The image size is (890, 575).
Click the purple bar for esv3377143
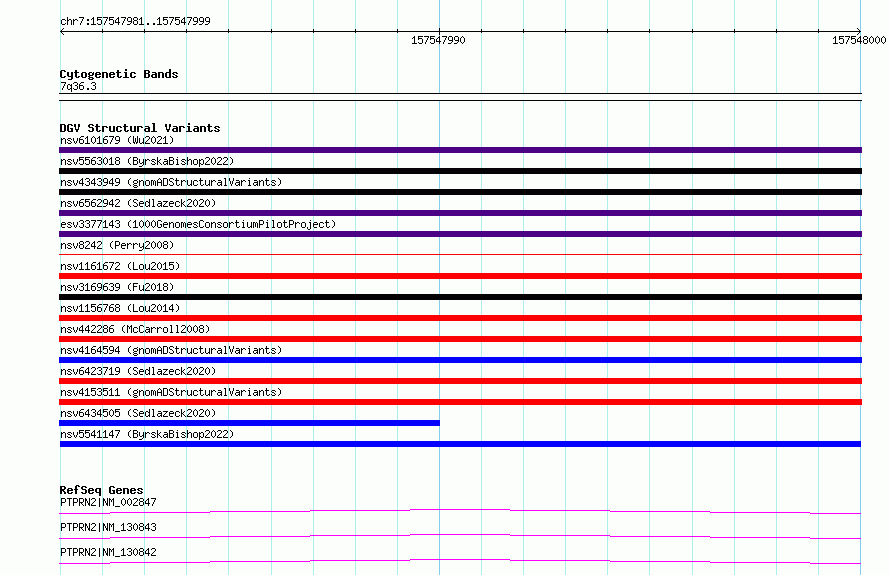[460, 234]
